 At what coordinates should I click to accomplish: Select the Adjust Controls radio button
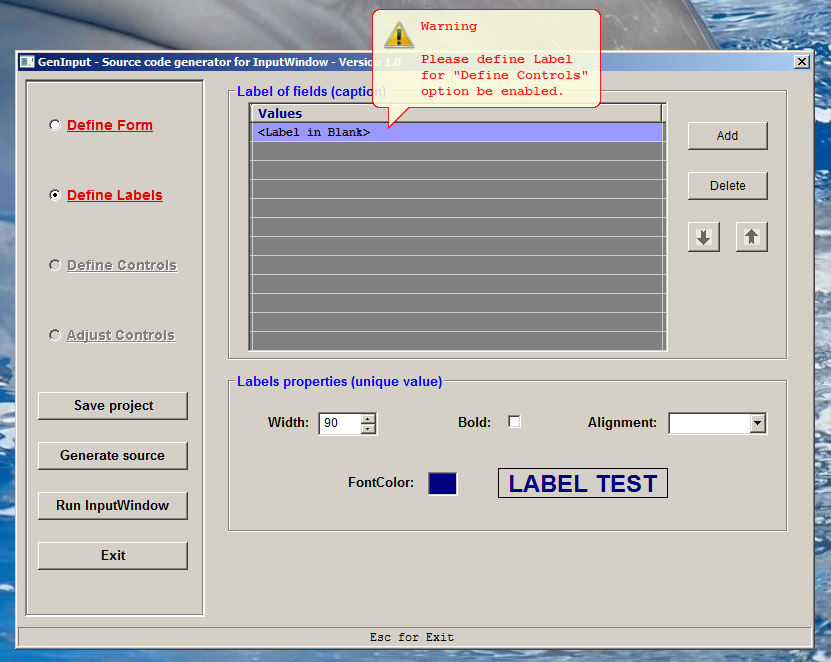[x=55, y=335]
